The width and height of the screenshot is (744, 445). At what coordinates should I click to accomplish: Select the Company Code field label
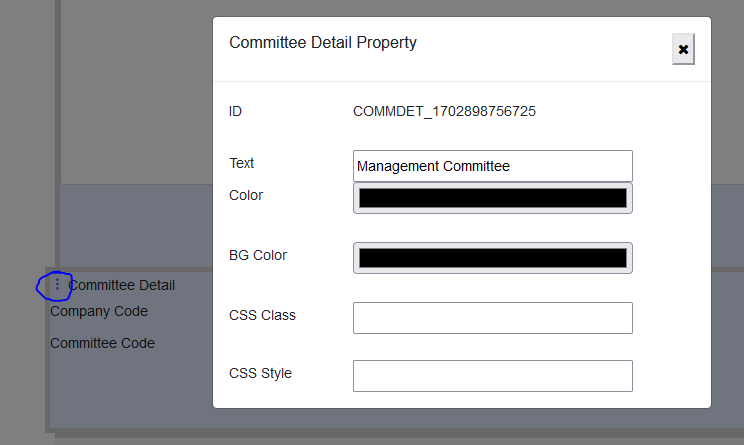[x=99, y=311]
